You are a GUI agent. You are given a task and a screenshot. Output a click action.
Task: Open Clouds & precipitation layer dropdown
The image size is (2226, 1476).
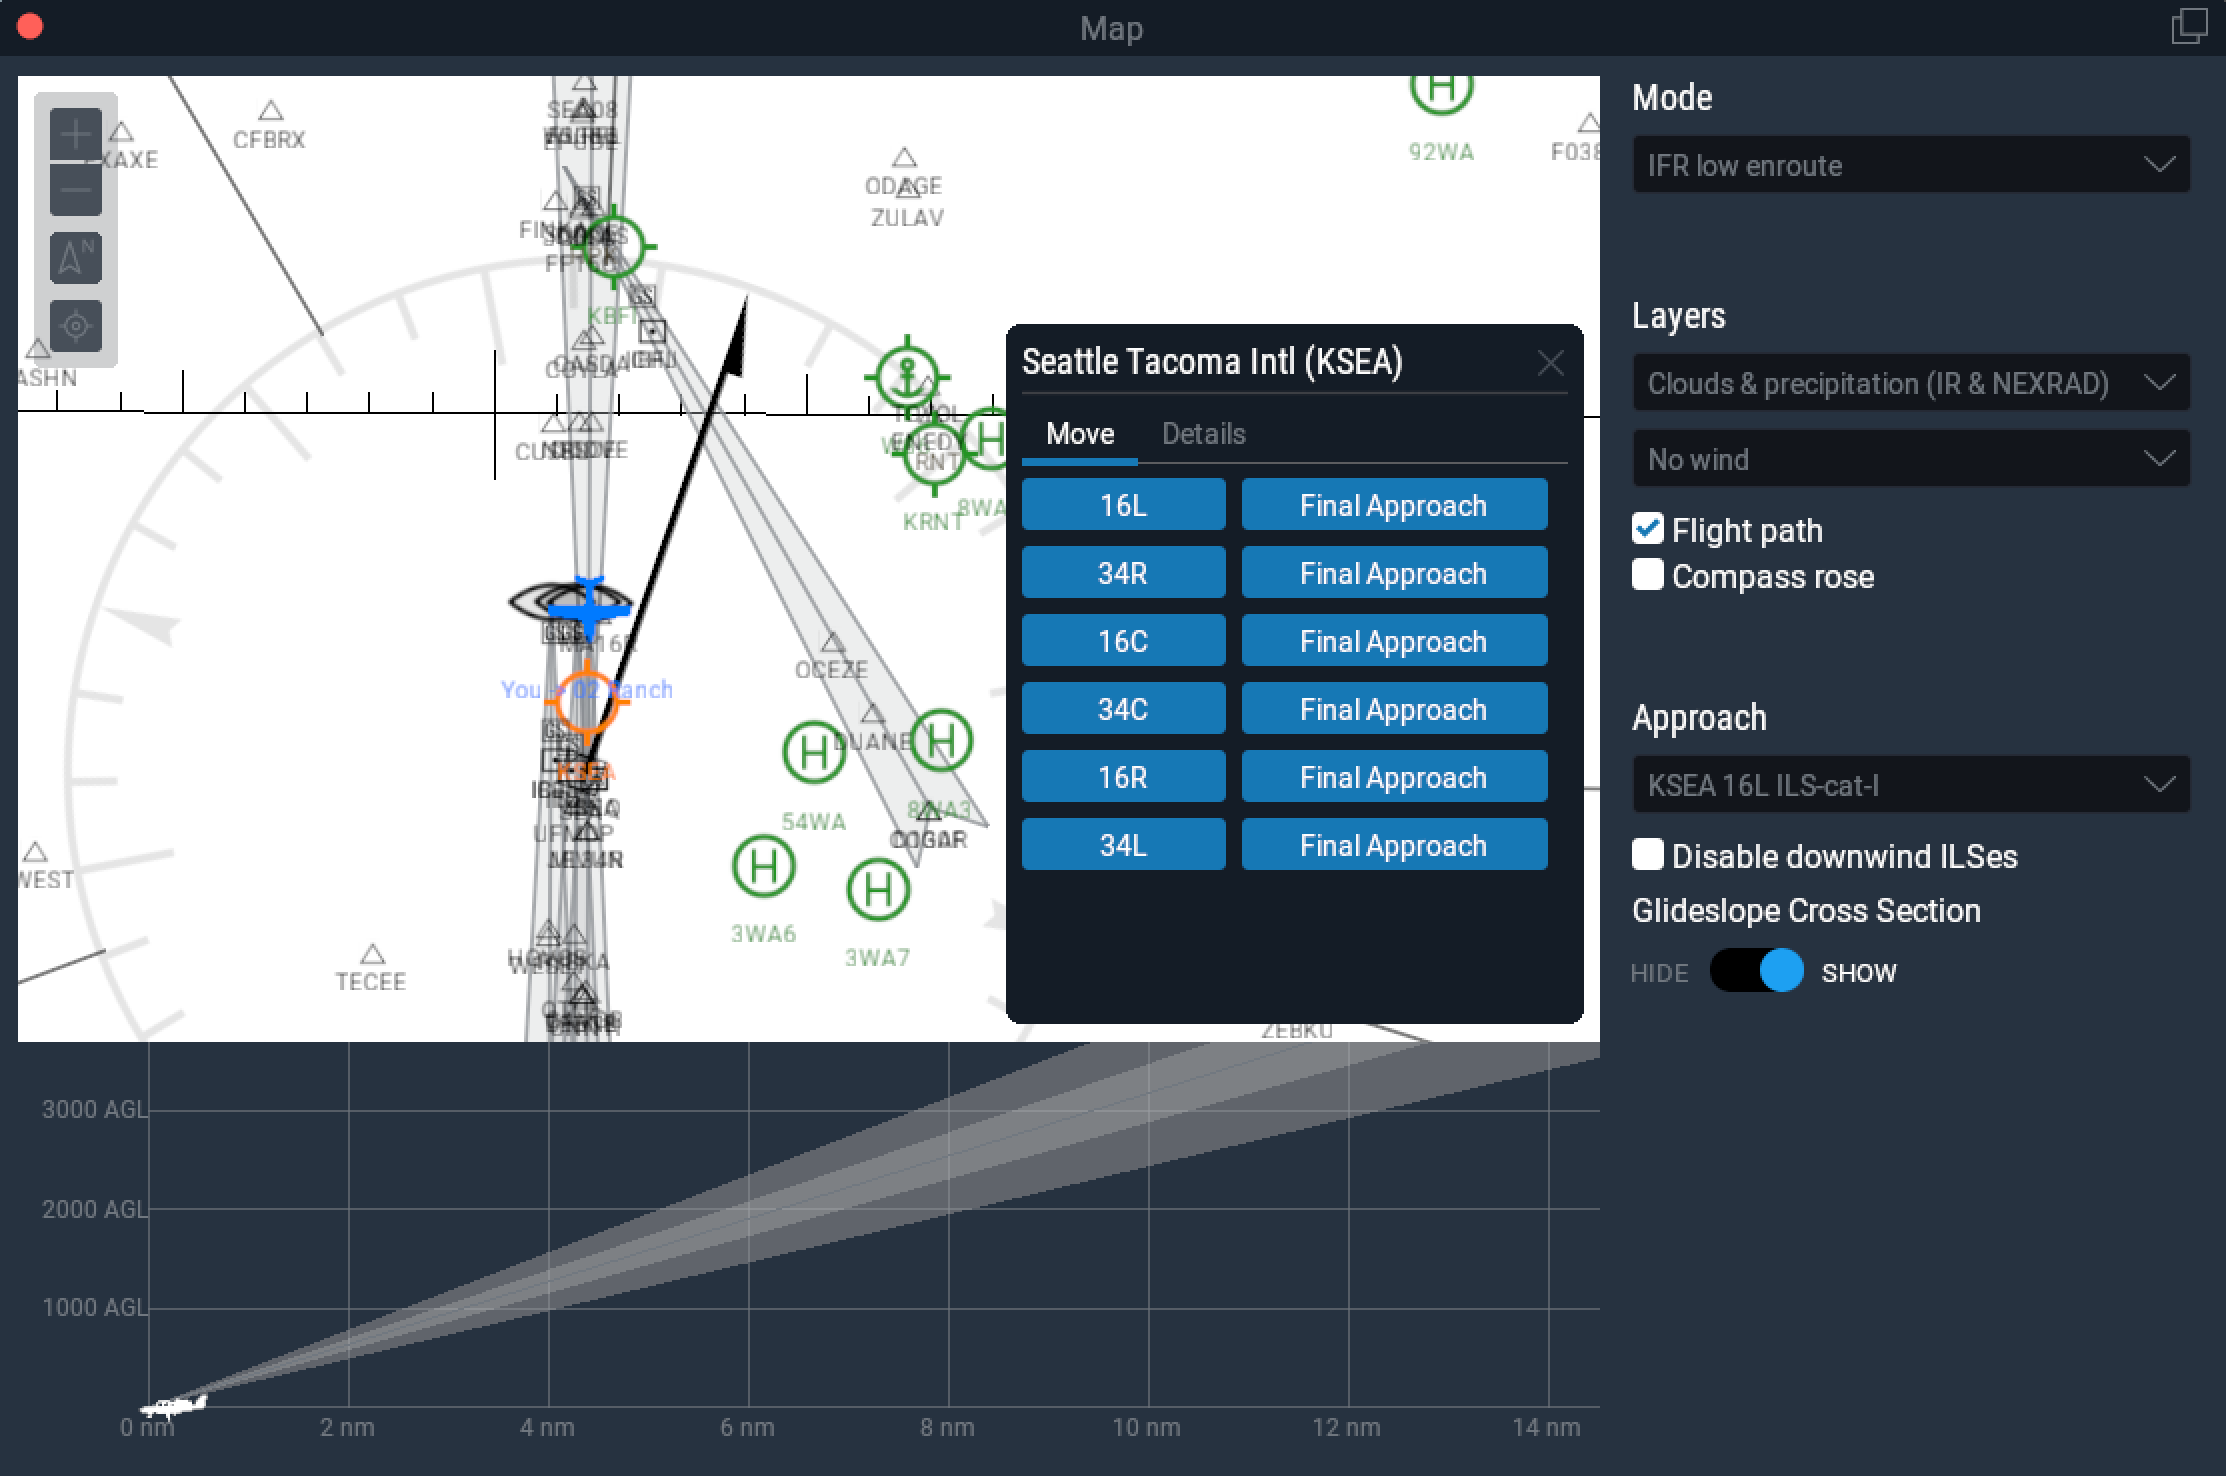pyautogui.click(x=1911, y=383)
